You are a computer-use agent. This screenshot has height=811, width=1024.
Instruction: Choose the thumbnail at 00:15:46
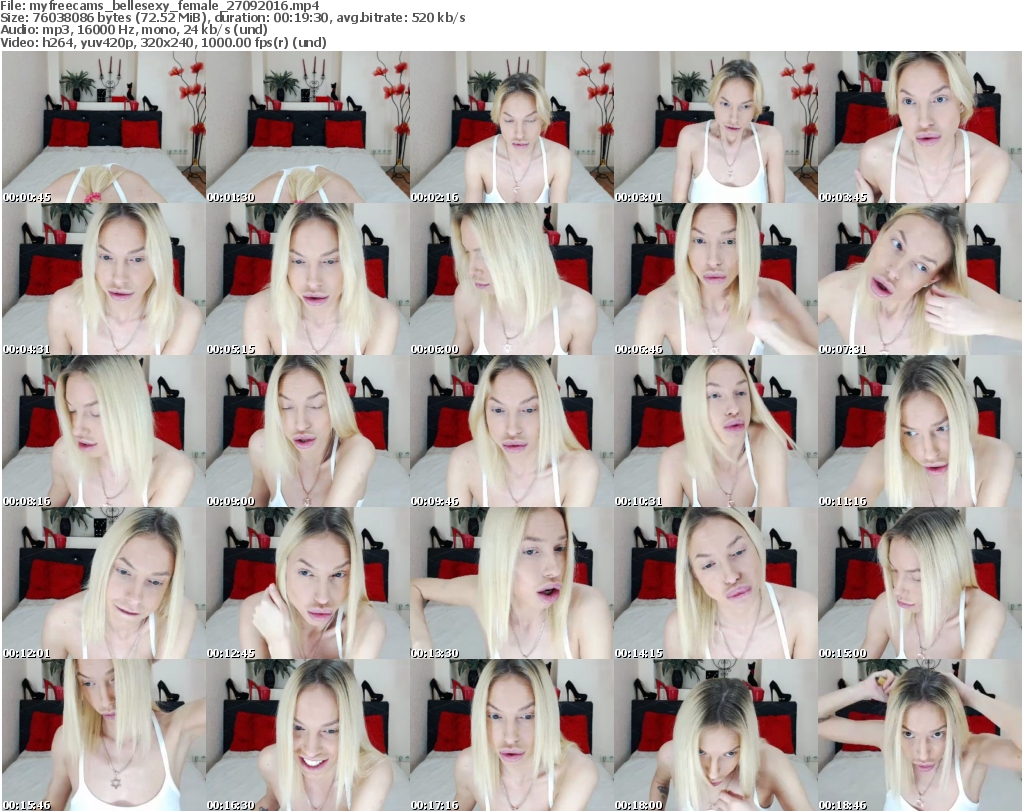pyautogui.click(x=104, y=735)
